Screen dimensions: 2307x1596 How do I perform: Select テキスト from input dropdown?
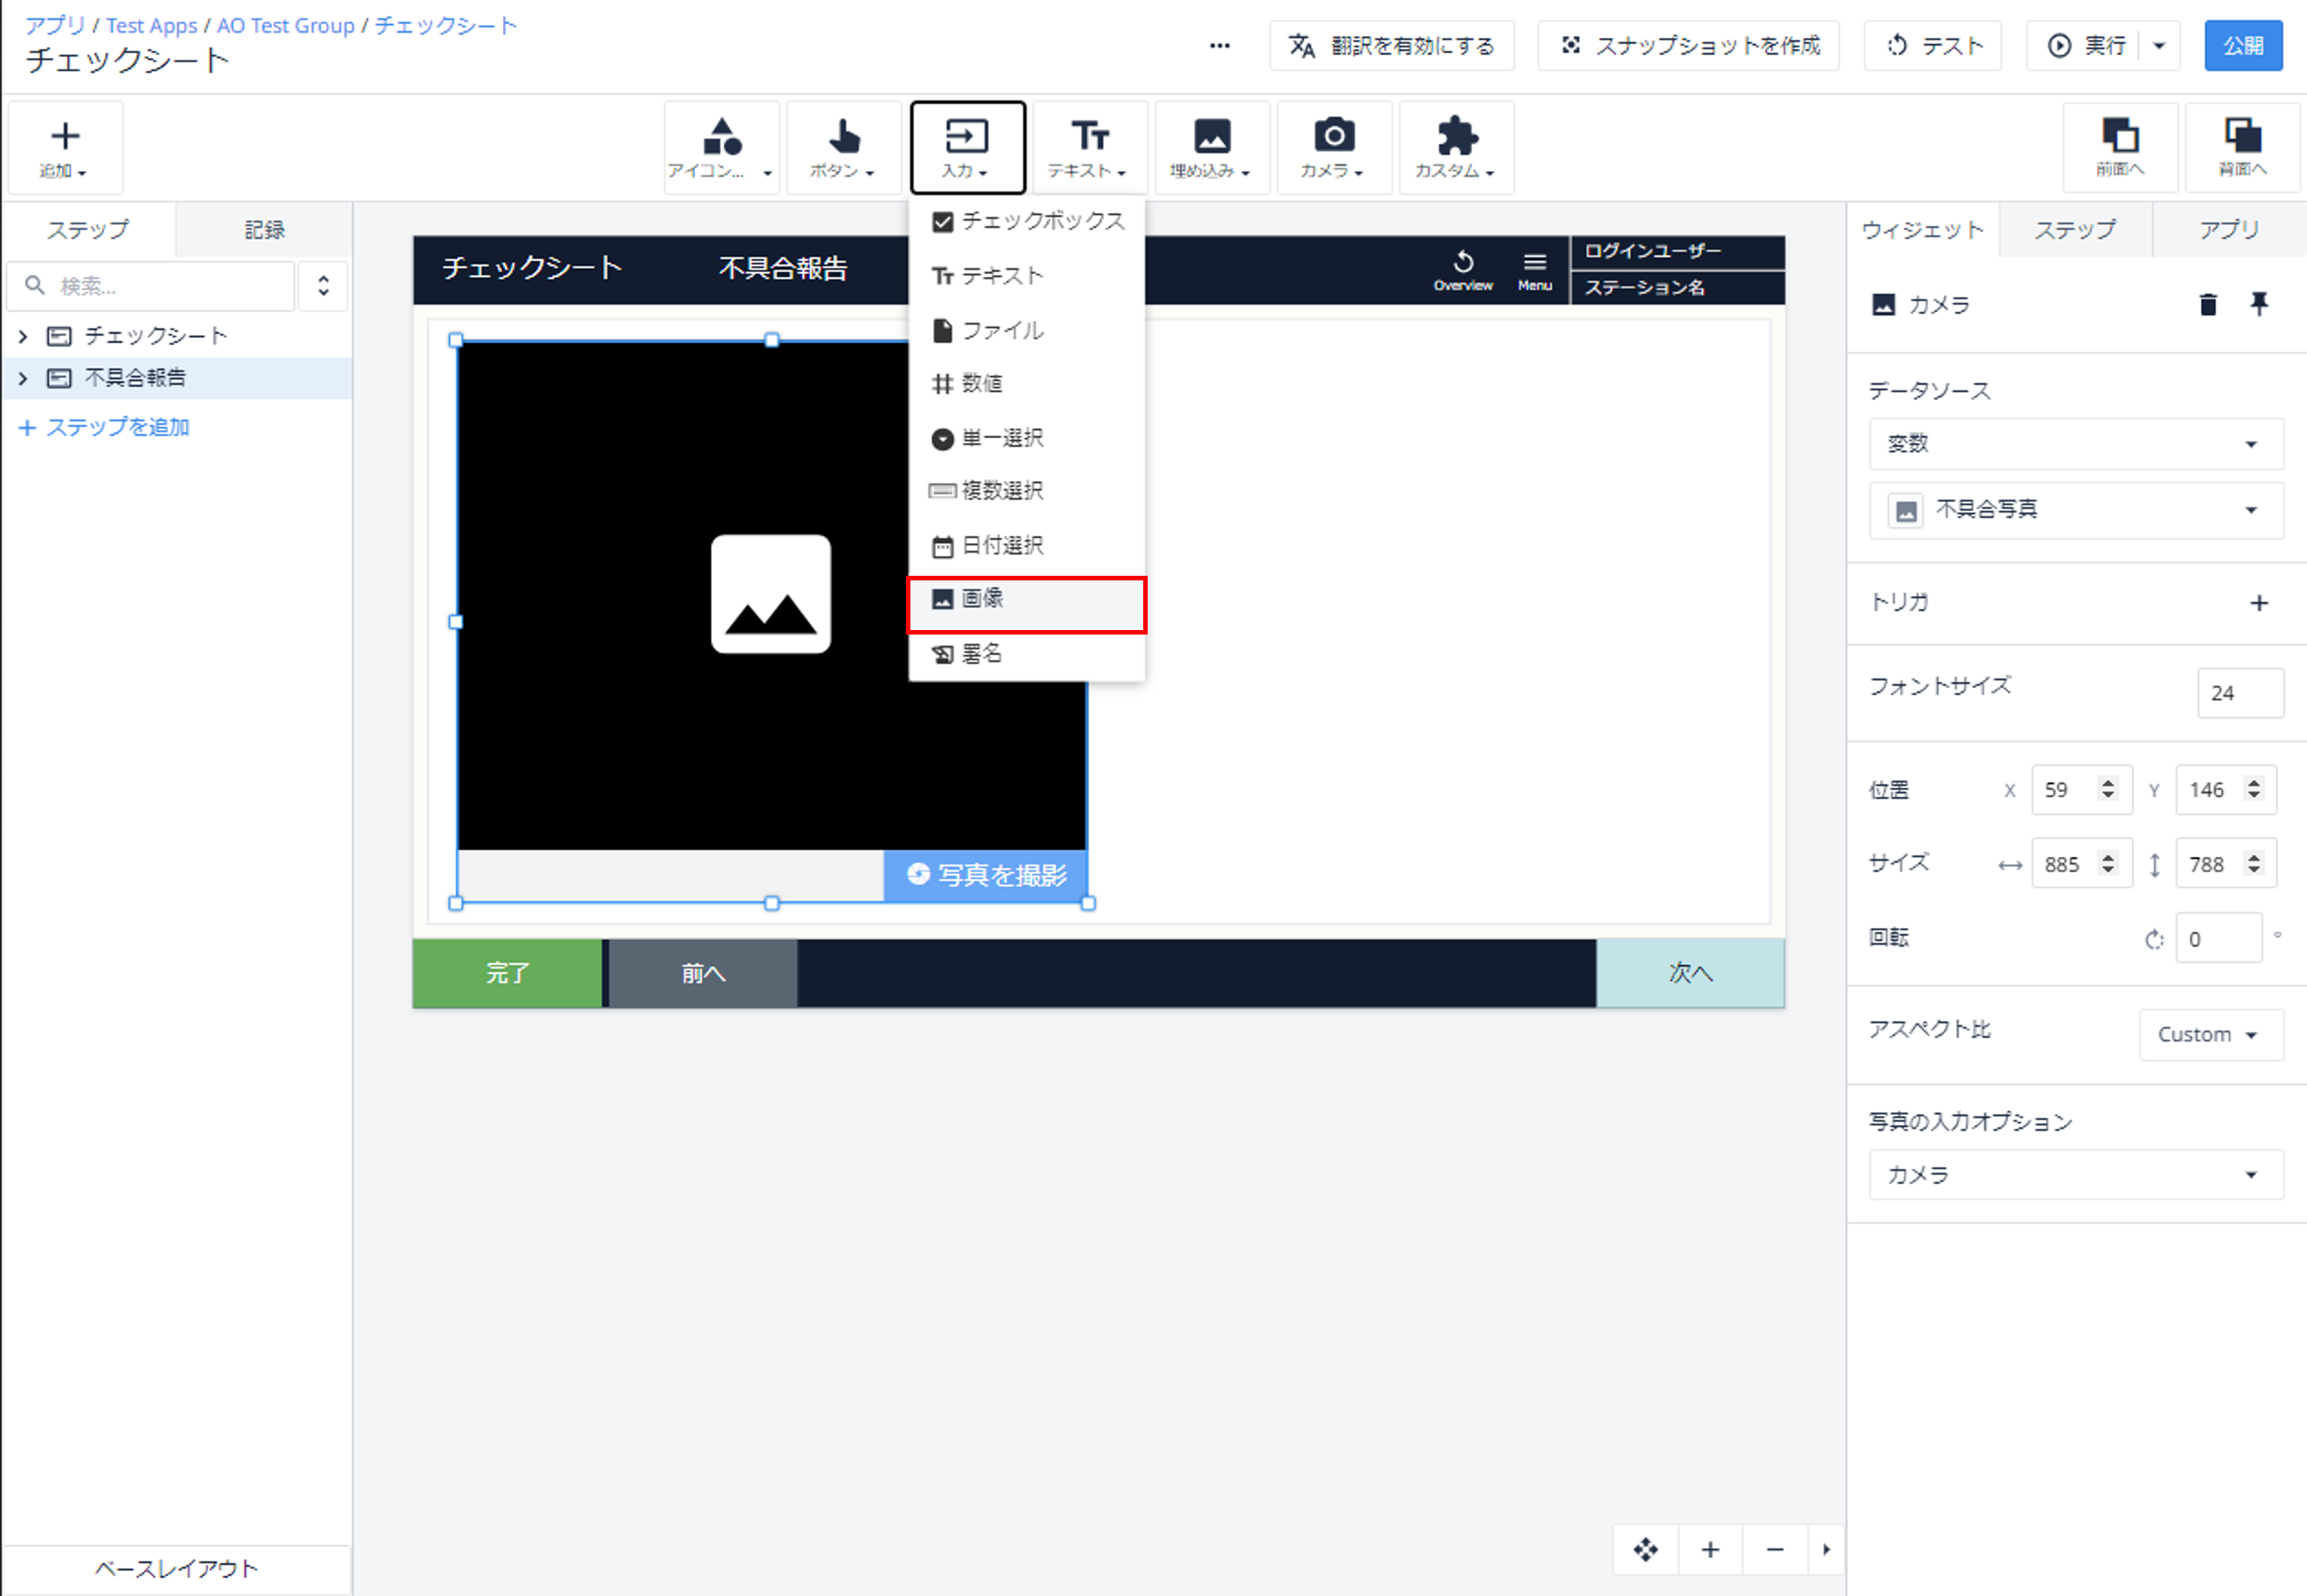click(1027, 275)
